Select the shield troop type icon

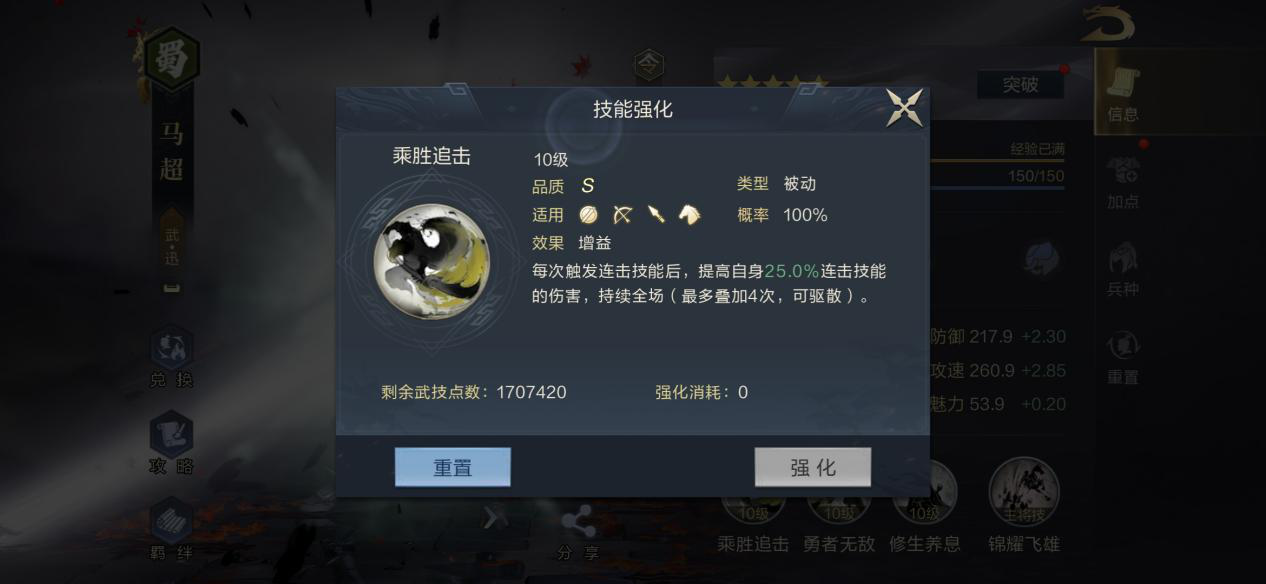pos(588,214)
